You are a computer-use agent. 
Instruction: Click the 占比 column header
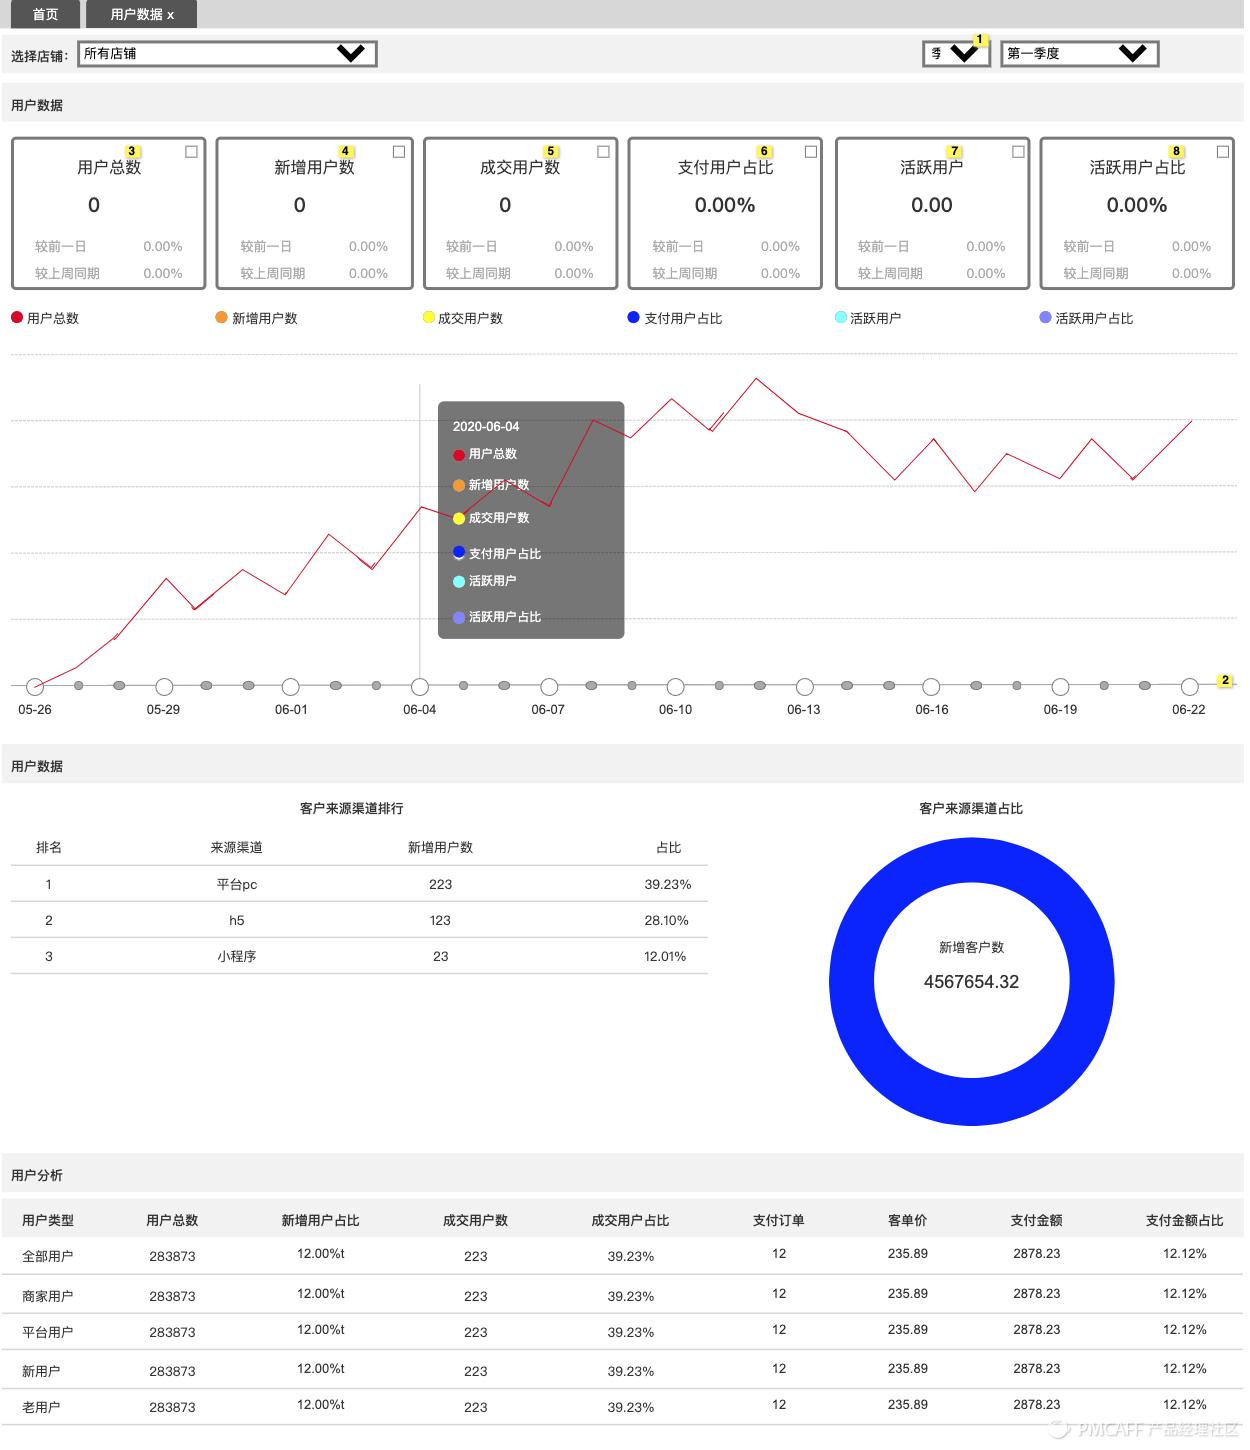click(x=668, y=847)
